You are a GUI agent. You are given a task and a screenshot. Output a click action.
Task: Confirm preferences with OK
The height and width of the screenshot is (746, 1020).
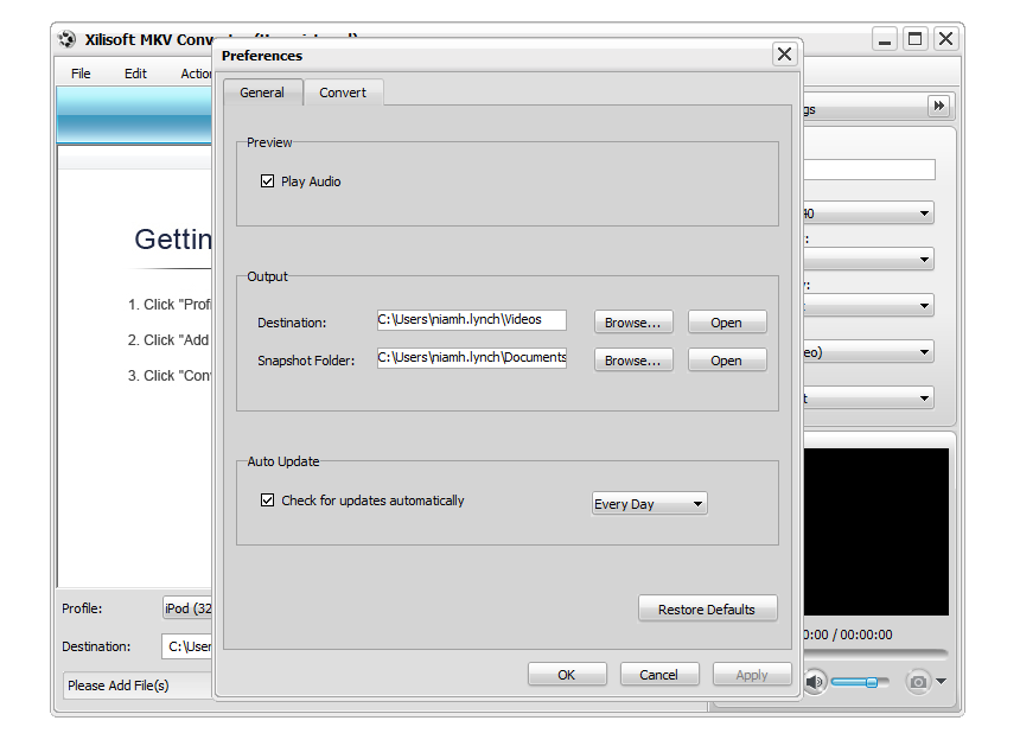click(567, 674)
